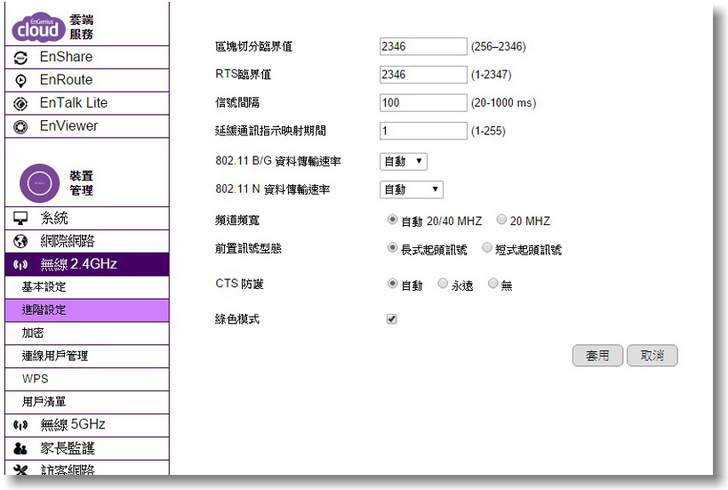
Task: Click the 網際網路 globe icon
Action: [19, 241]
